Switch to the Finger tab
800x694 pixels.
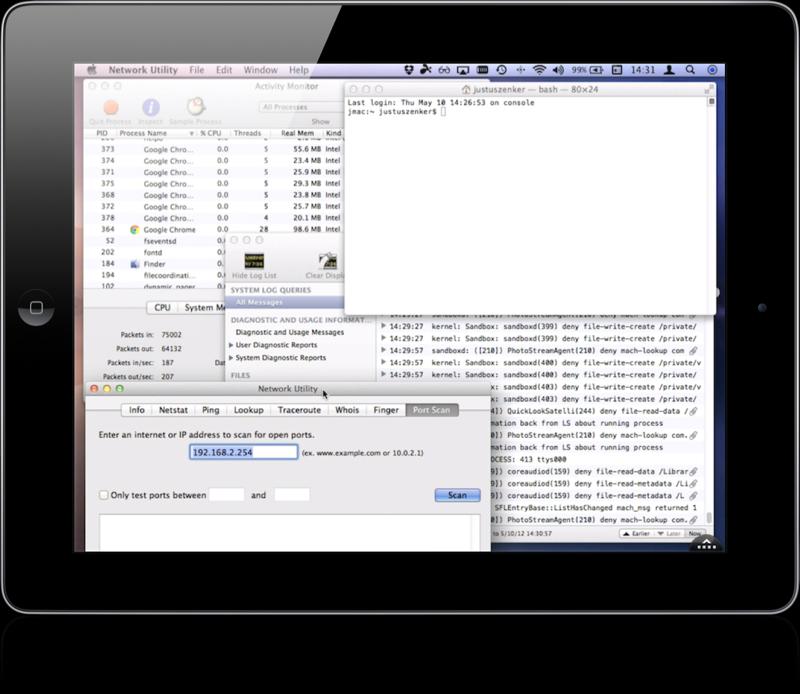point(386,410)
